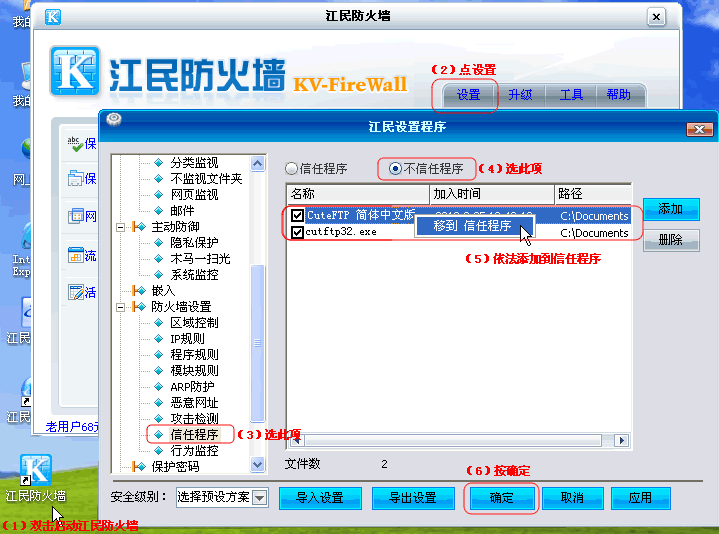Click the 删除 button
Viewport: 719px width, 534px height.
[x=671, y=240]
